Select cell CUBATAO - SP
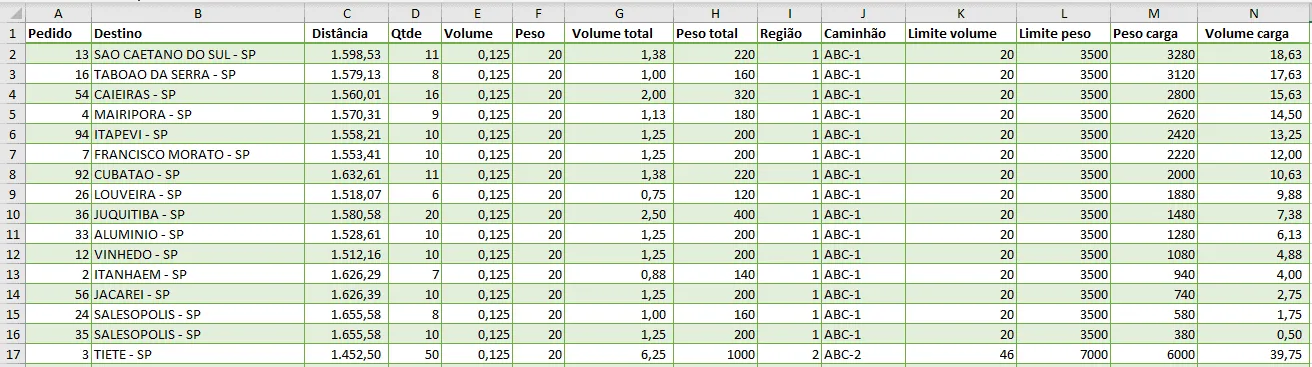Screen dimensions: 1312x367 tap(199, 174)
